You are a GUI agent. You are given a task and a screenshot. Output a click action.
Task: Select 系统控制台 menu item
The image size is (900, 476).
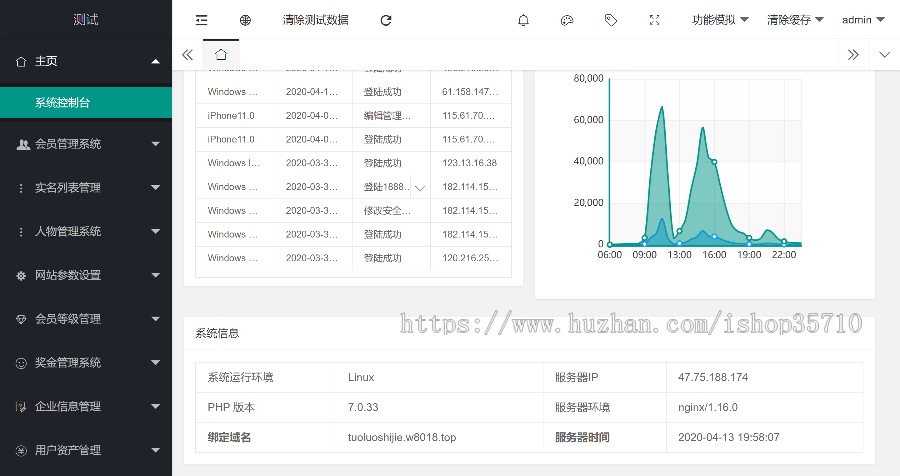click(86, 103)
